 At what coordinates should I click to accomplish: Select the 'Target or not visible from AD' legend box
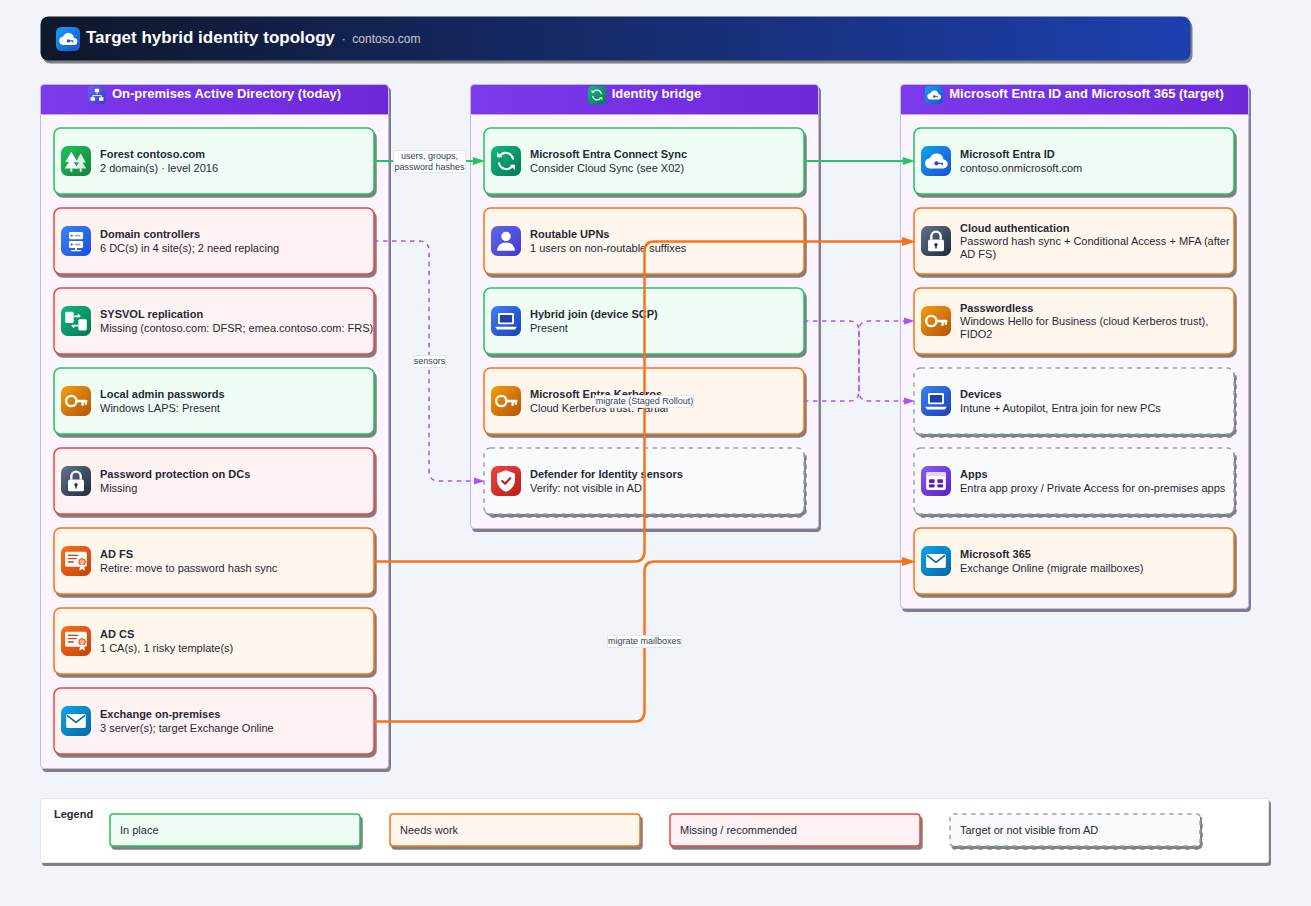click(x=1075, y=830)
